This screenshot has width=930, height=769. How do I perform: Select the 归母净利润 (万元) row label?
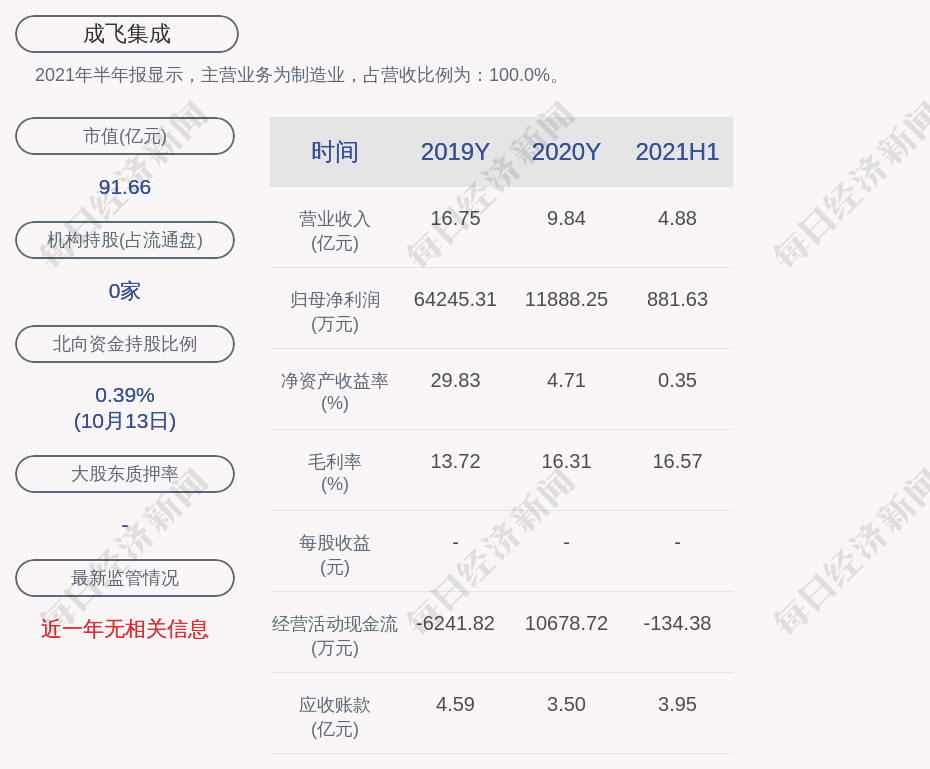335,312
